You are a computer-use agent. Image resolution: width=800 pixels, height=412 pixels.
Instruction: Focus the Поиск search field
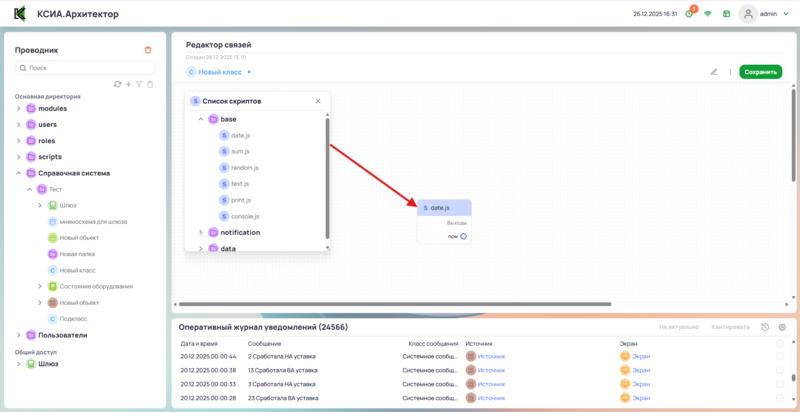[x=85, y=67]
